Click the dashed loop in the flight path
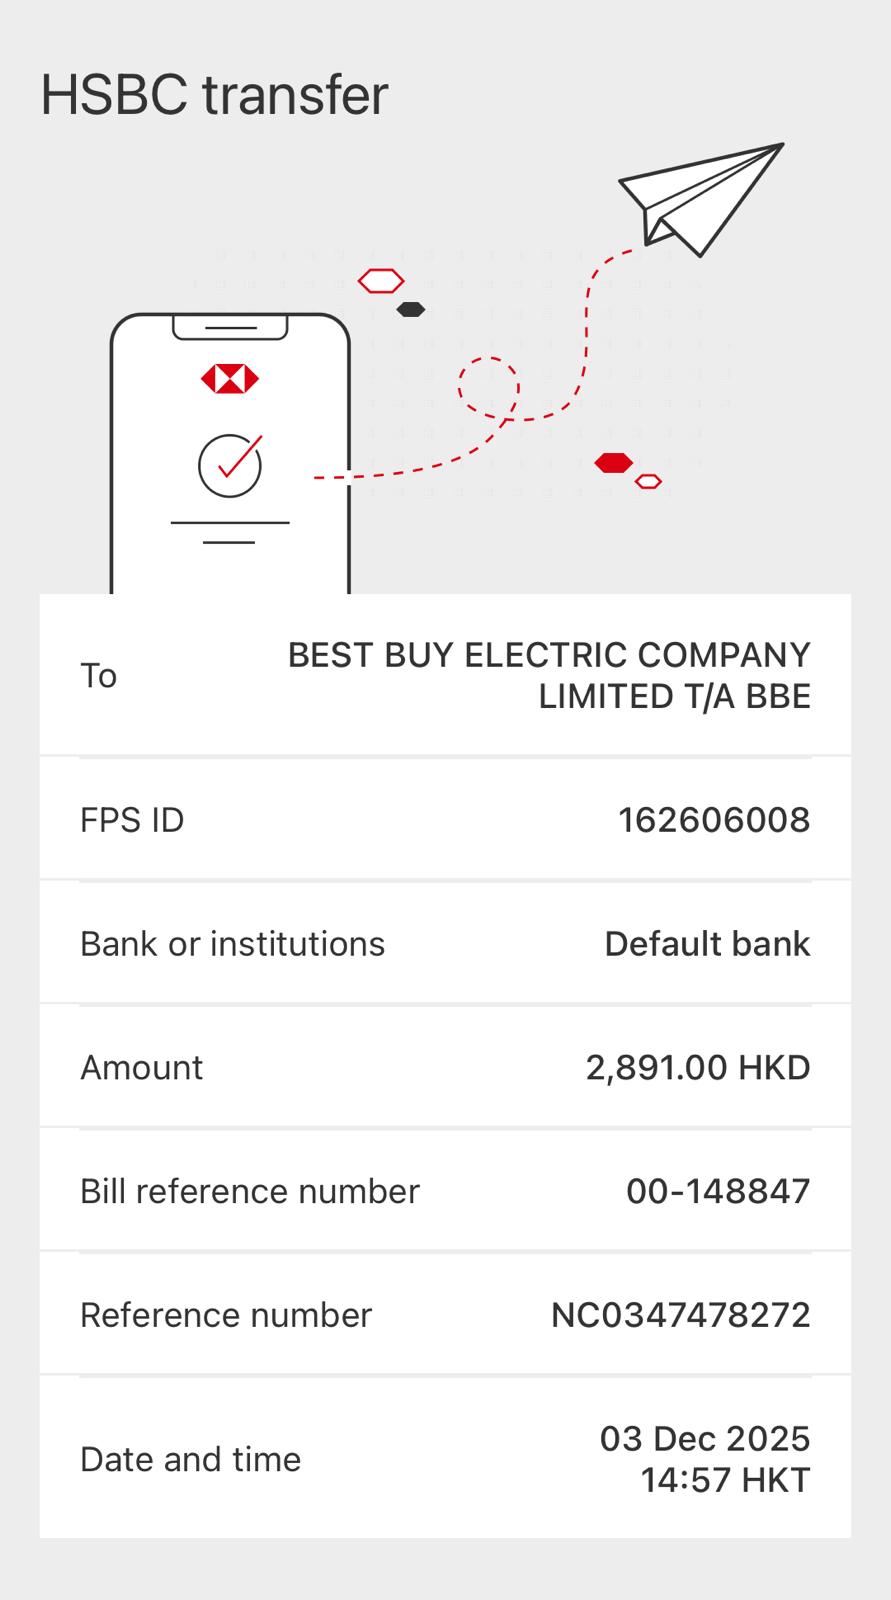Screen dimensions: 891x1600 point(489,387)
